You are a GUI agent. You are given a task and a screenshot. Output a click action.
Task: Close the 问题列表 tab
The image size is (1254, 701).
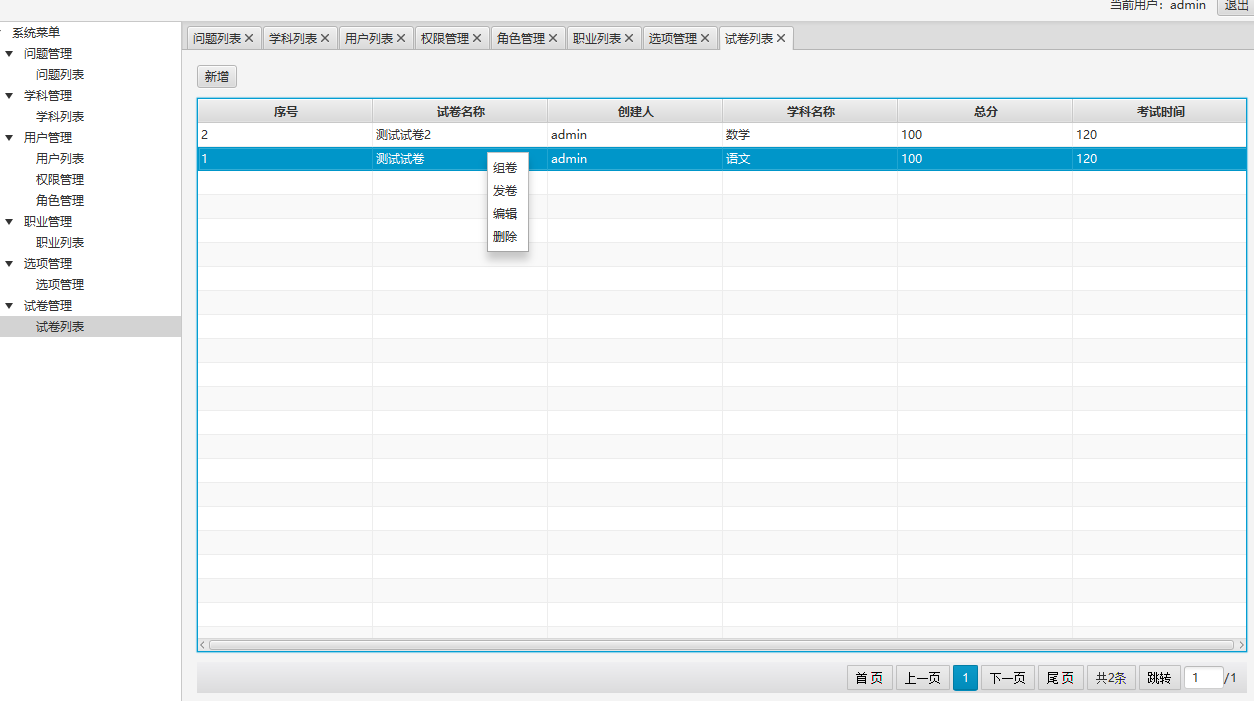pyautogui.click(x=249, y=39)
